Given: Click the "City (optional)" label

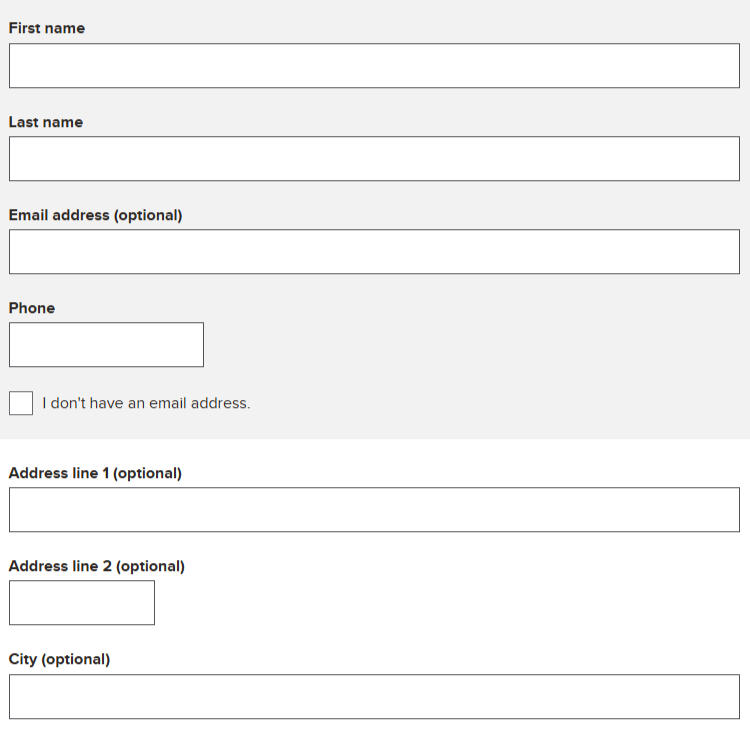Looking at the screenshot, I should click(x=59, y=659).
